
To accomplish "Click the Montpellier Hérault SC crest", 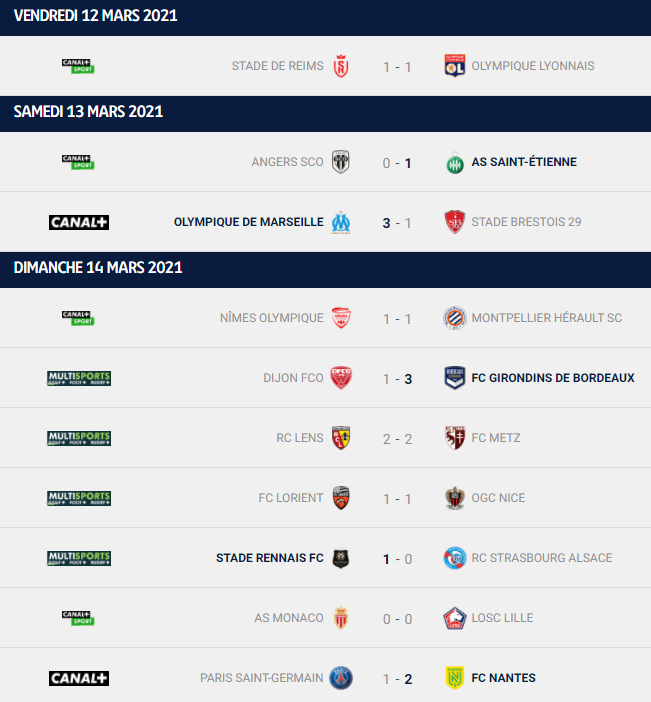I will point(455,318).
